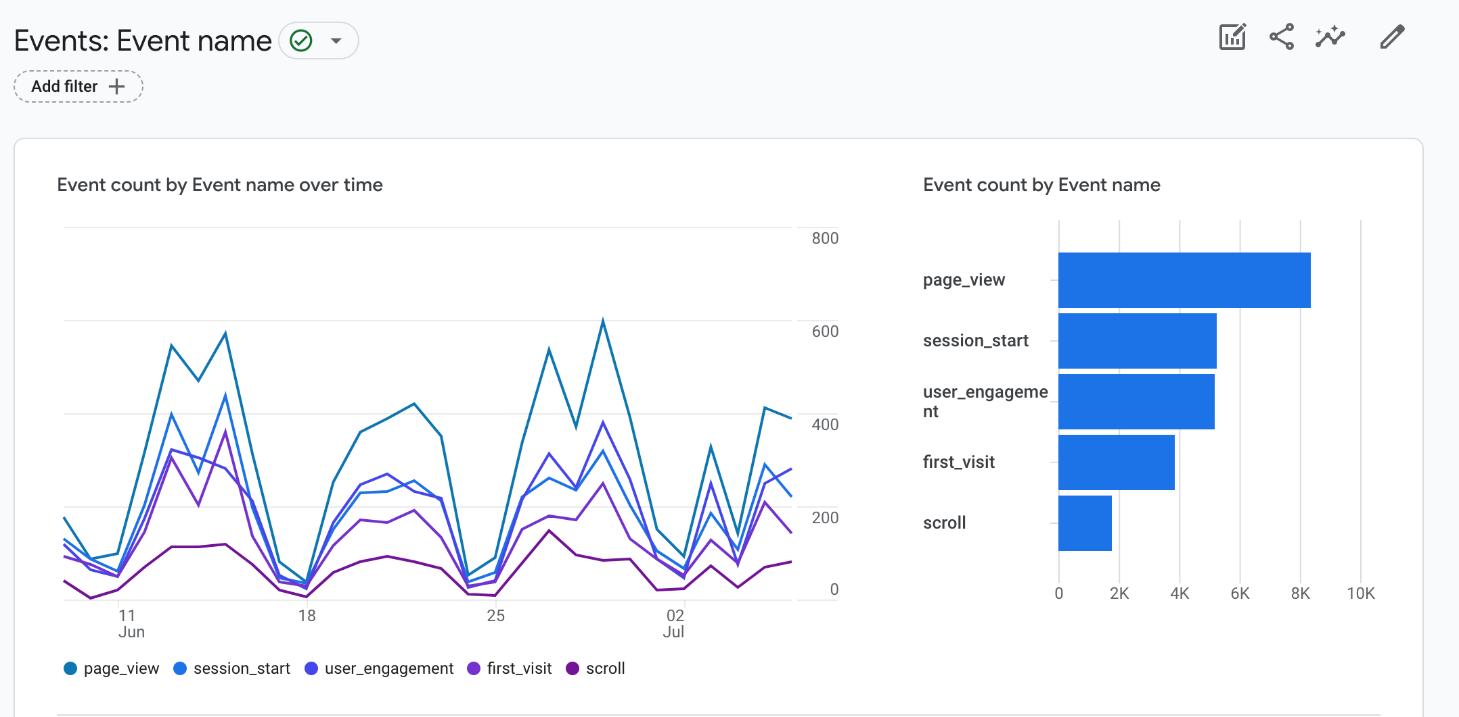Click the green checkmark status icon
Image resolution: width=1459 pixels, height=717 pixels.
tap(301, 41)
